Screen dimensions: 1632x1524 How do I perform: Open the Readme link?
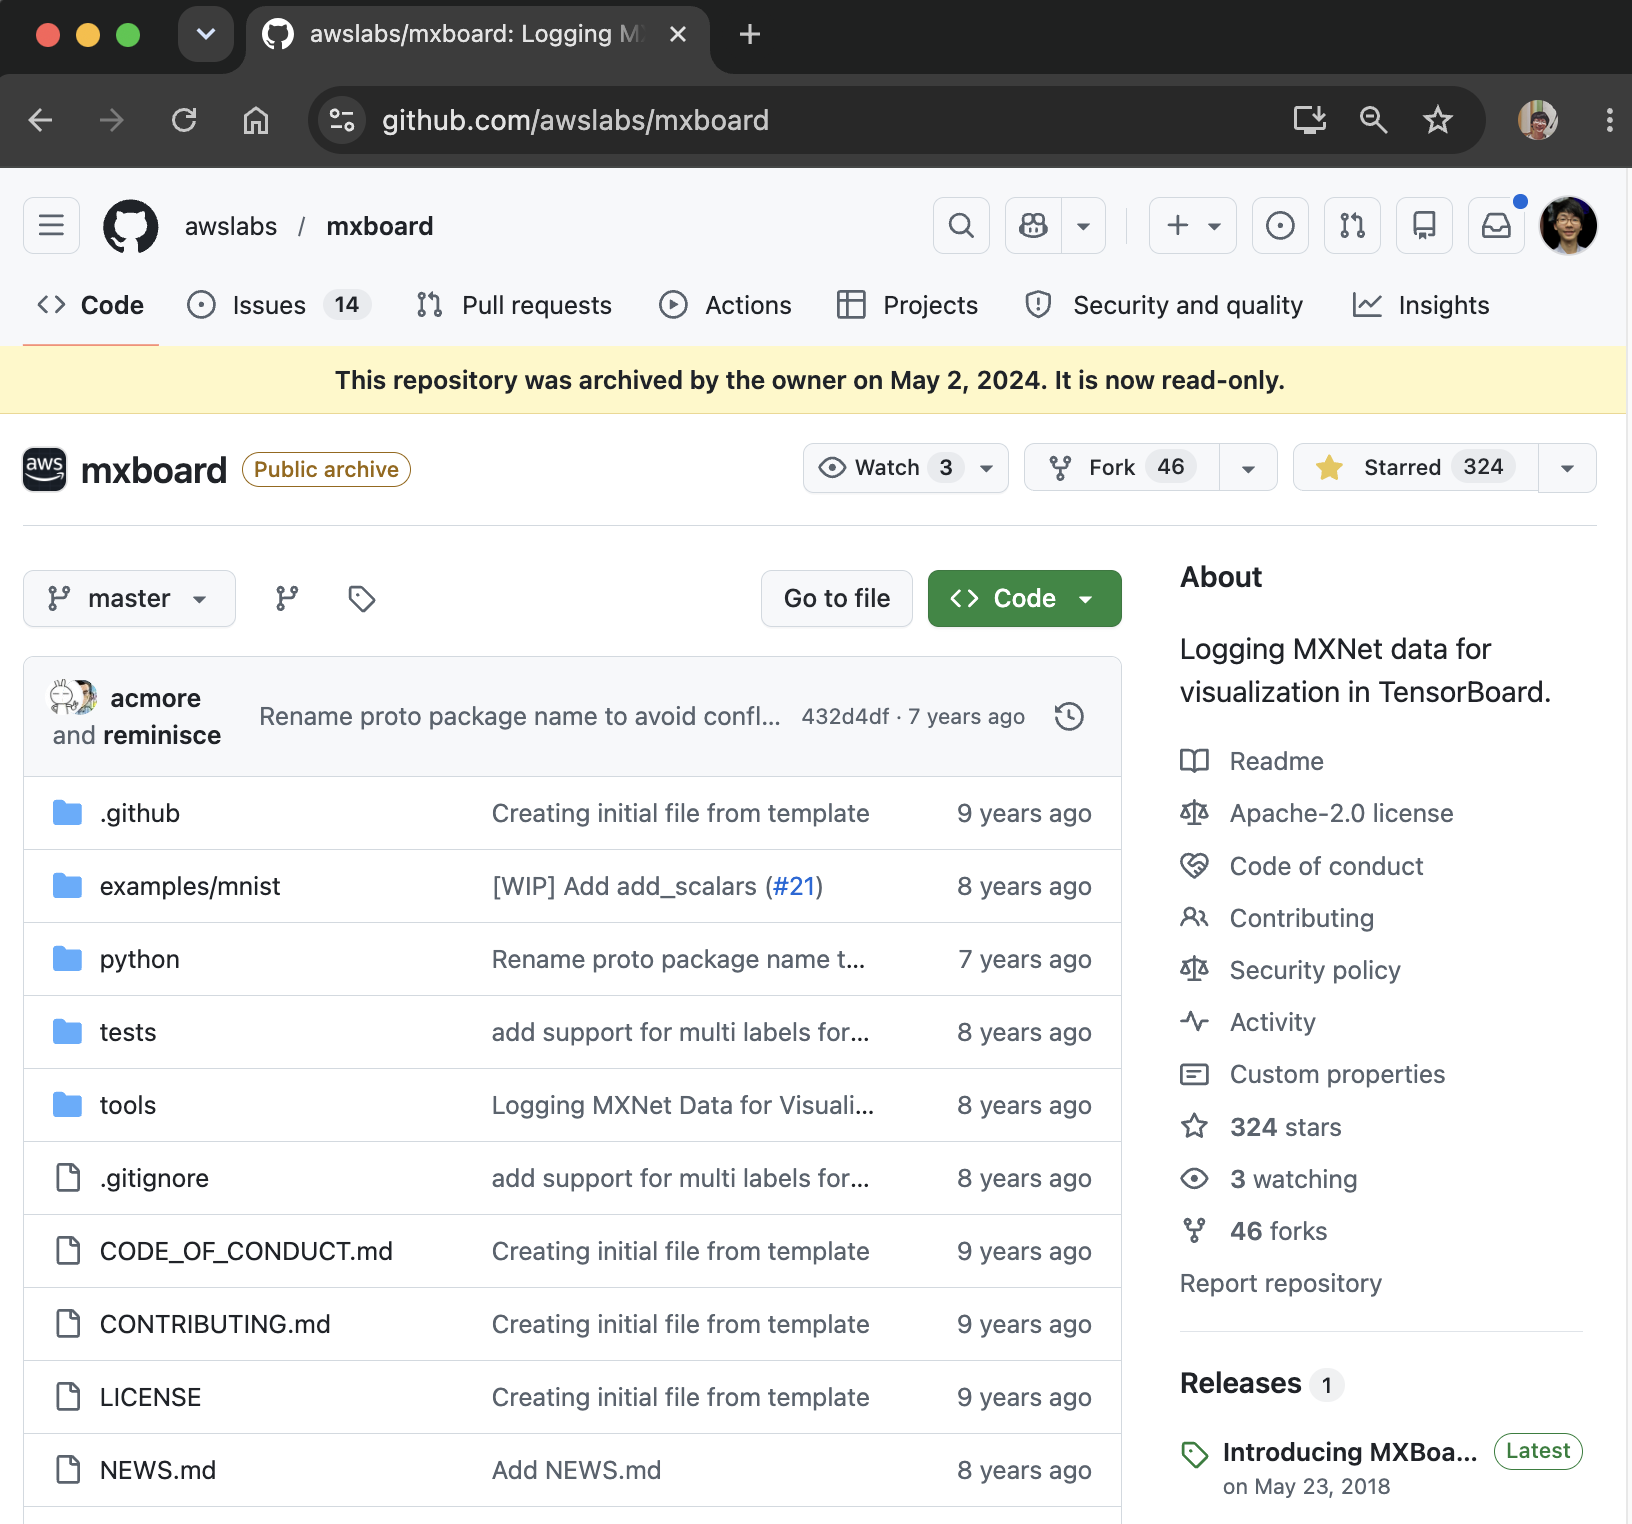click(1276, 761)
